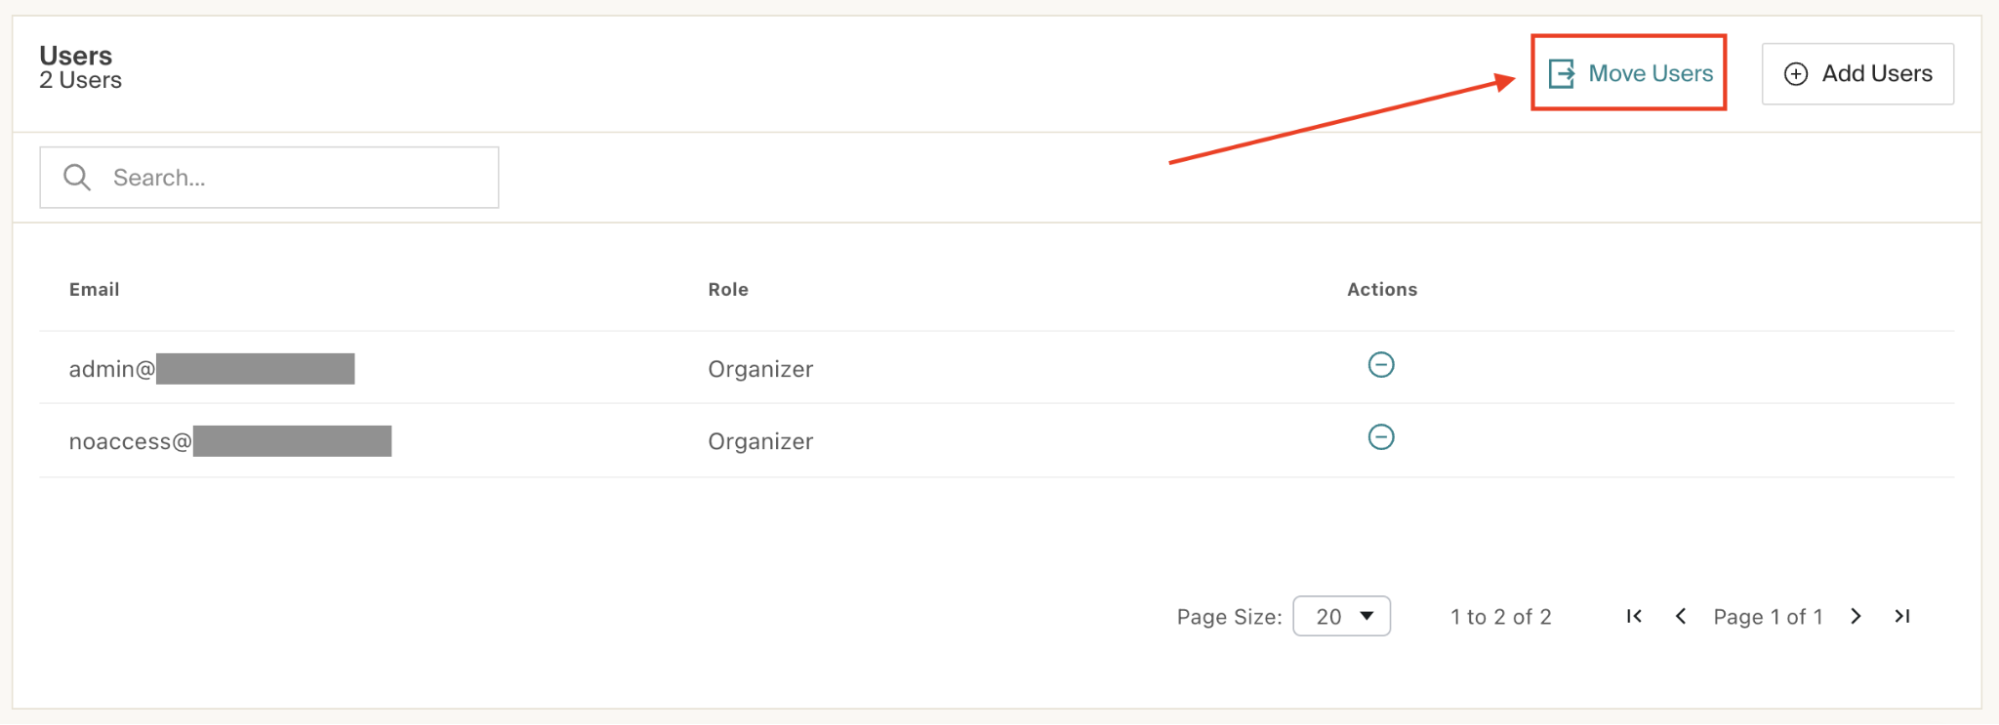Screen dimensions: 1999x725
Task: Click Organizer role in admin@ row
Action: click(x=760, y=369)
